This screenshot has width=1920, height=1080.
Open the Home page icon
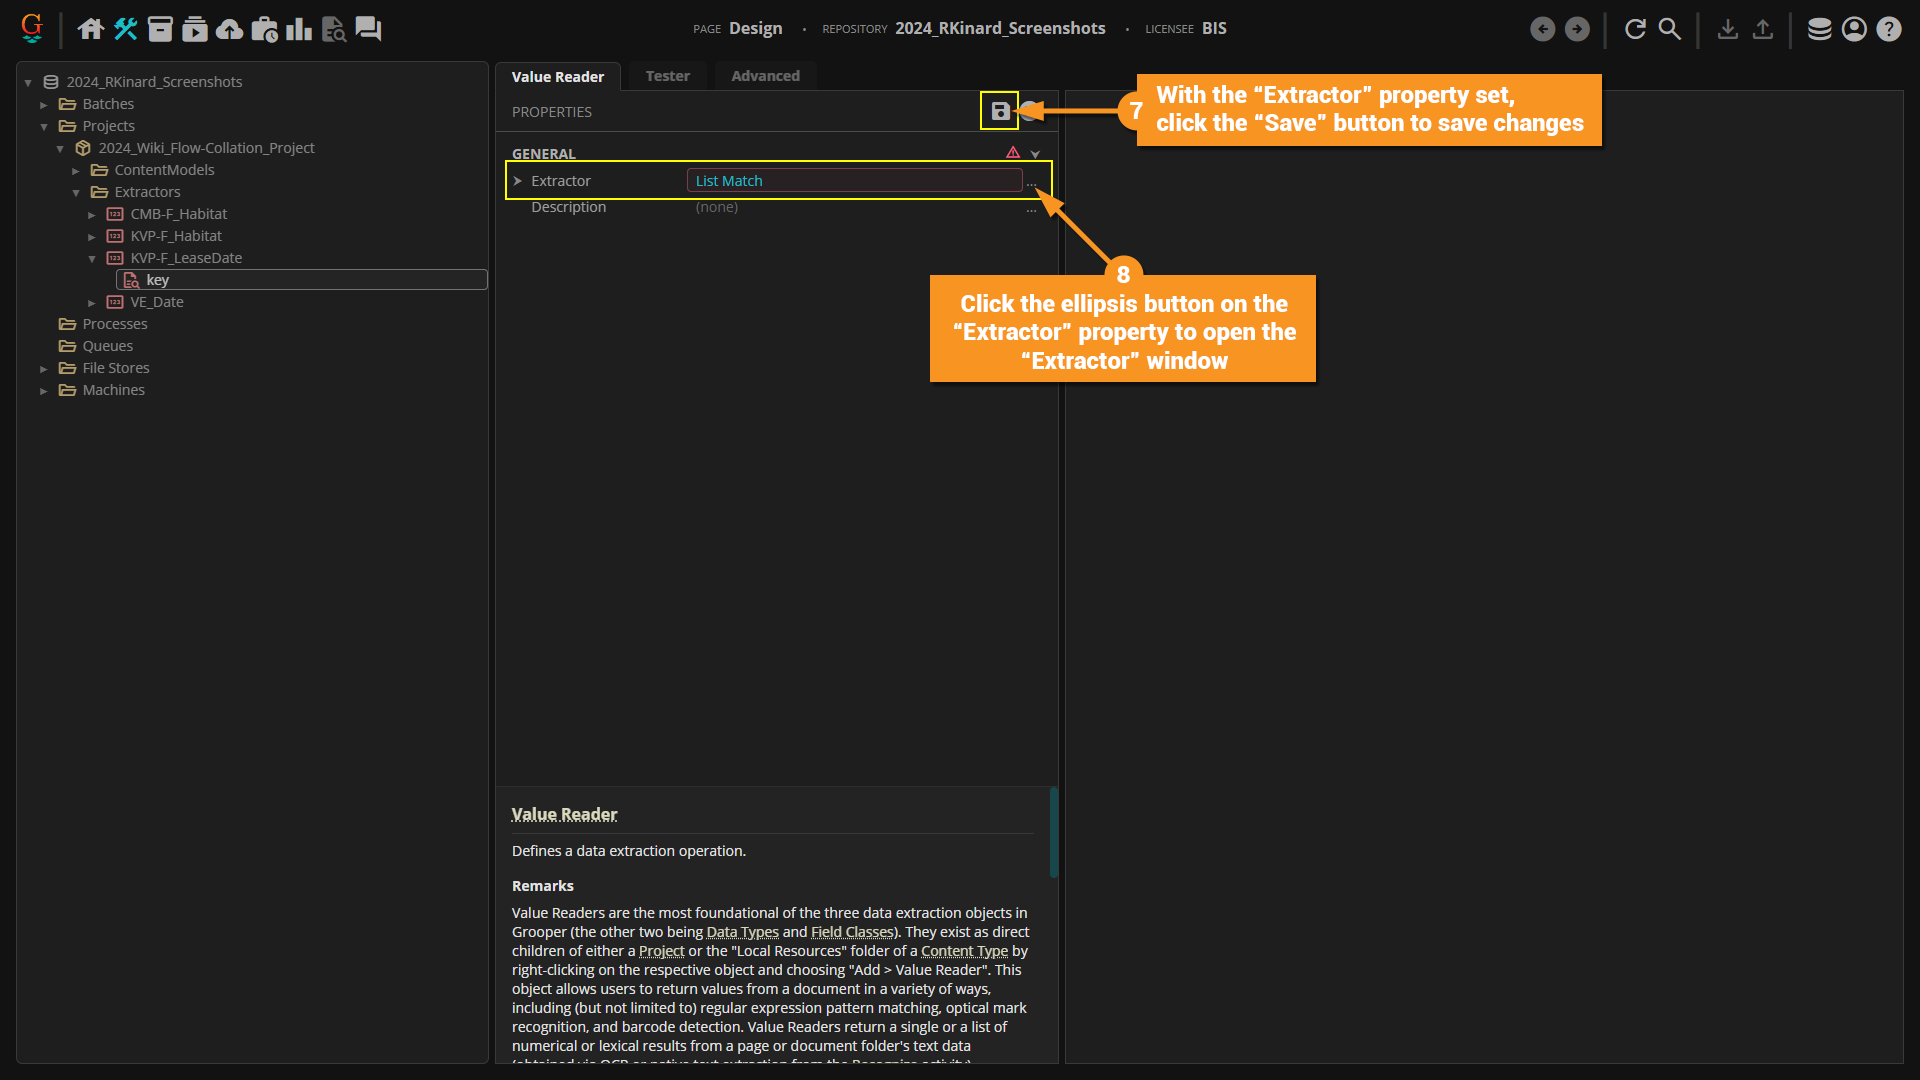91,29
